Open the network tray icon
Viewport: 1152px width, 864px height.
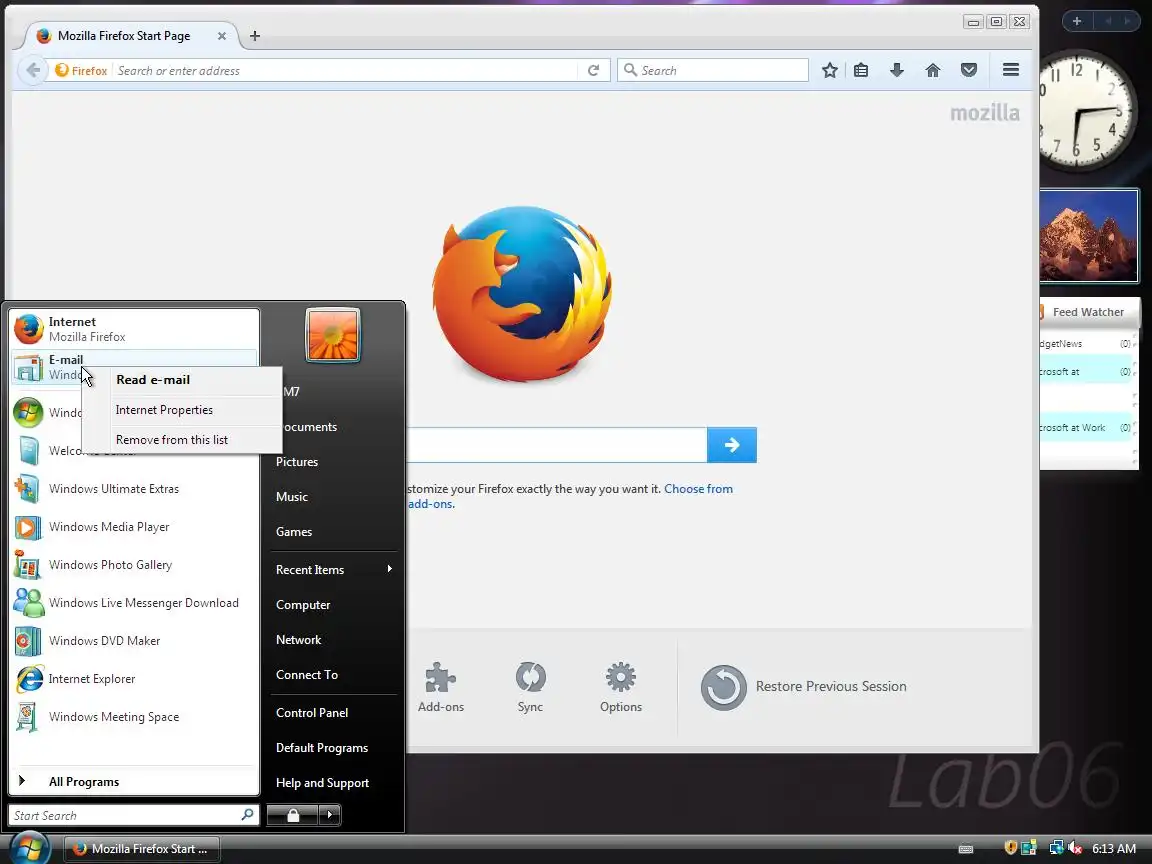[1056, 849]
